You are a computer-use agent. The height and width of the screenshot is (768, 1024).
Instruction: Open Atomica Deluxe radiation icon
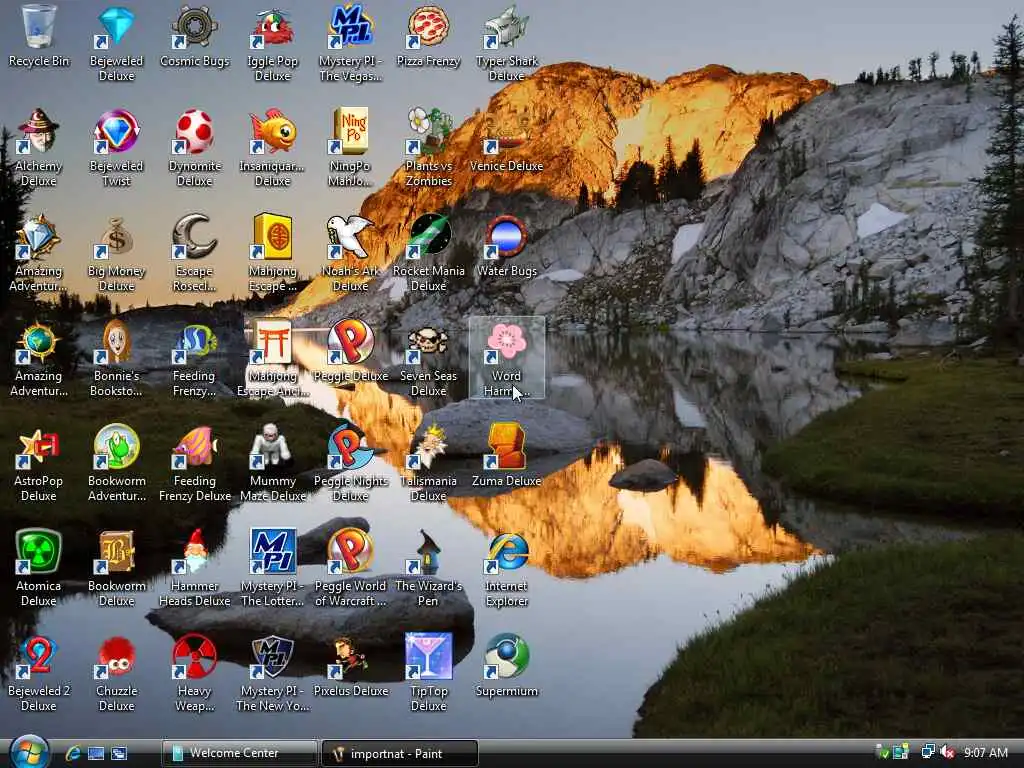pos(39,568)
